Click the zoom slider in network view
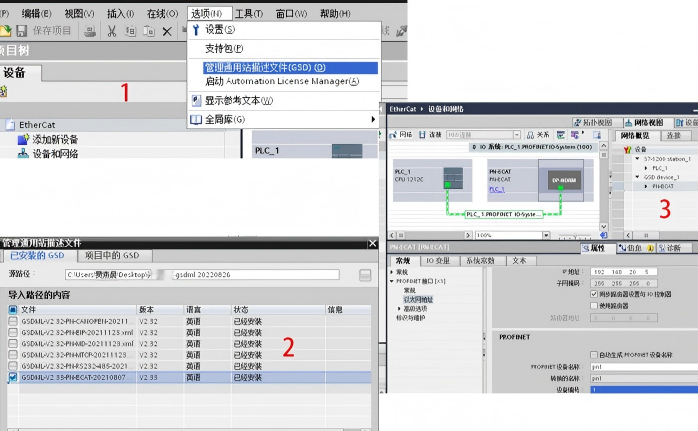Image resolution: width=698 pixels, height=431 pixels. point(575,236)
